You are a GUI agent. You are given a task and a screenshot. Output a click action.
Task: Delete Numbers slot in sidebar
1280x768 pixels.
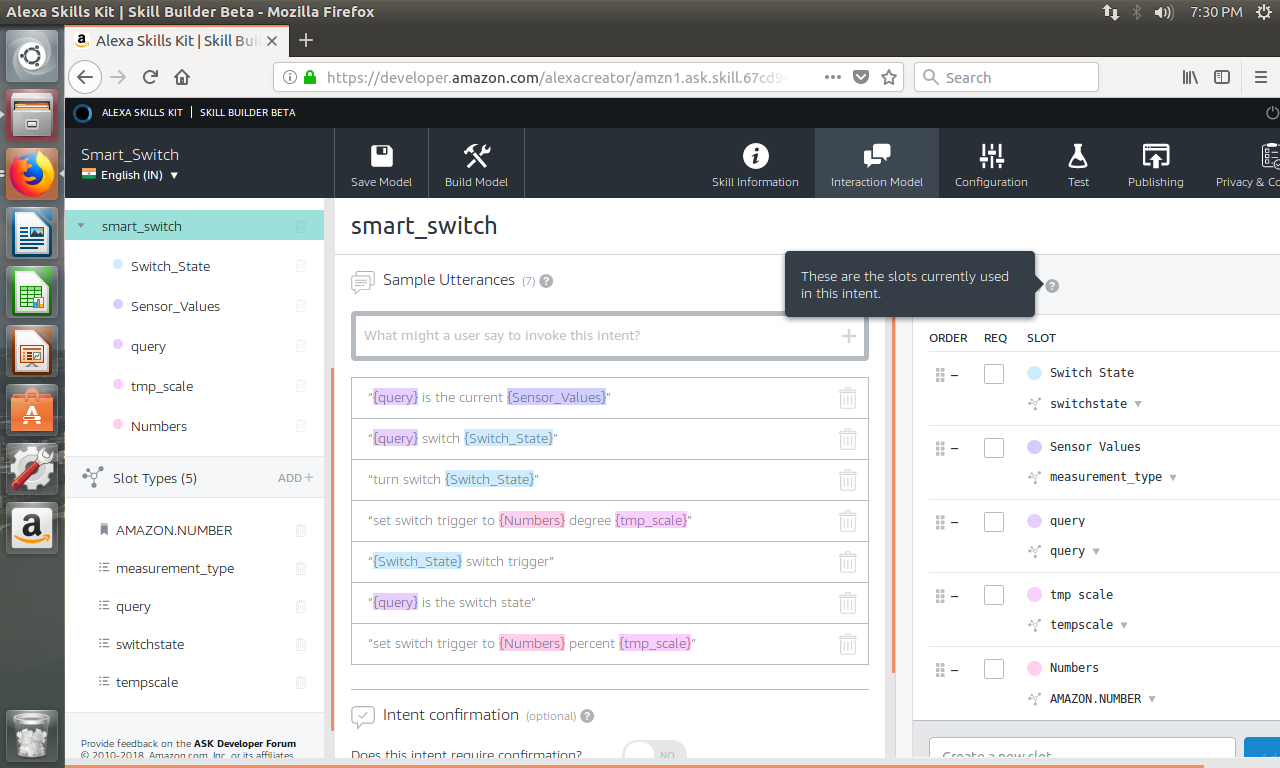pos(301,426)
